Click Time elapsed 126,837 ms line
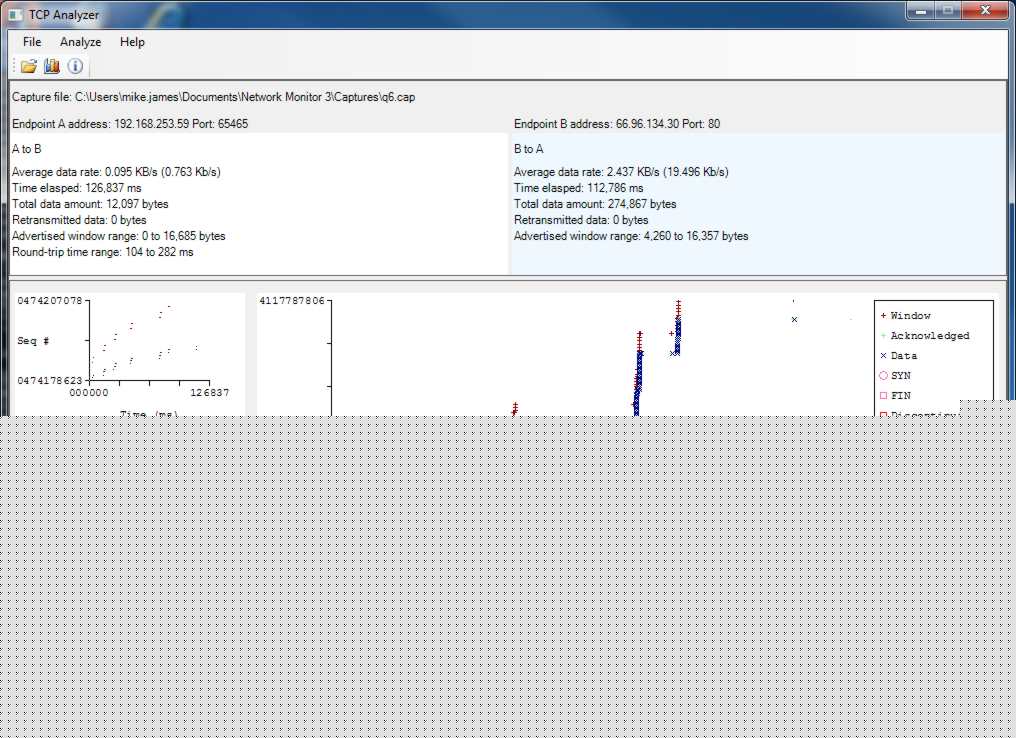This screenshot has width=1016, height=738. pos(76,188)
